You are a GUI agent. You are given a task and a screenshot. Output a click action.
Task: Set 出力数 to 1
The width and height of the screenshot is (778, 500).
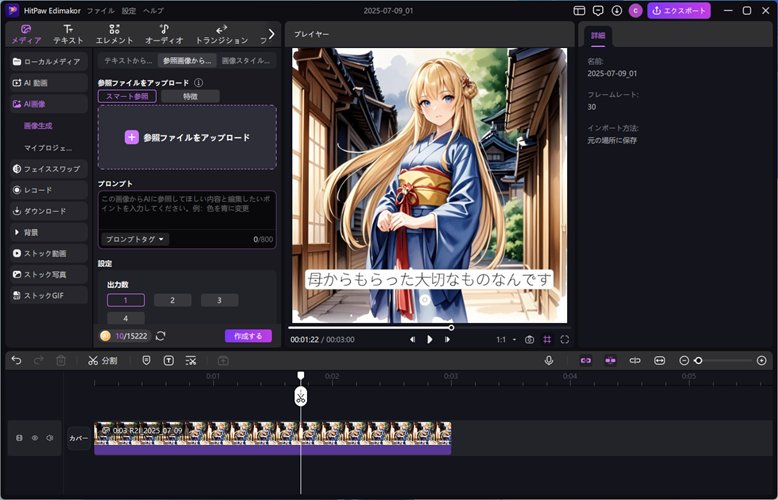point(126,300)
